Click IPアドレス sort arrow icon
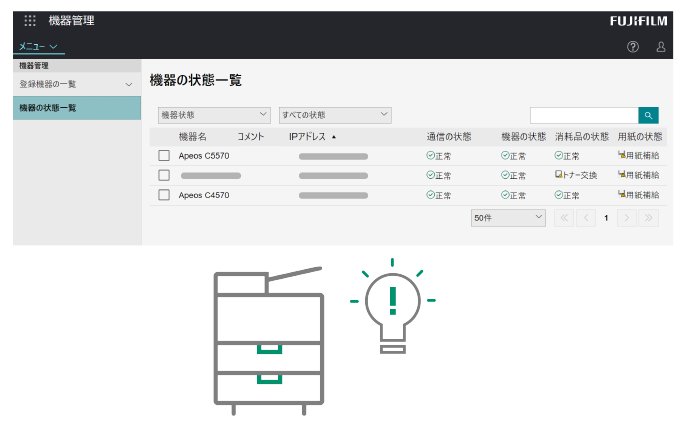This screenshot has height=431, width=686. 334,137
